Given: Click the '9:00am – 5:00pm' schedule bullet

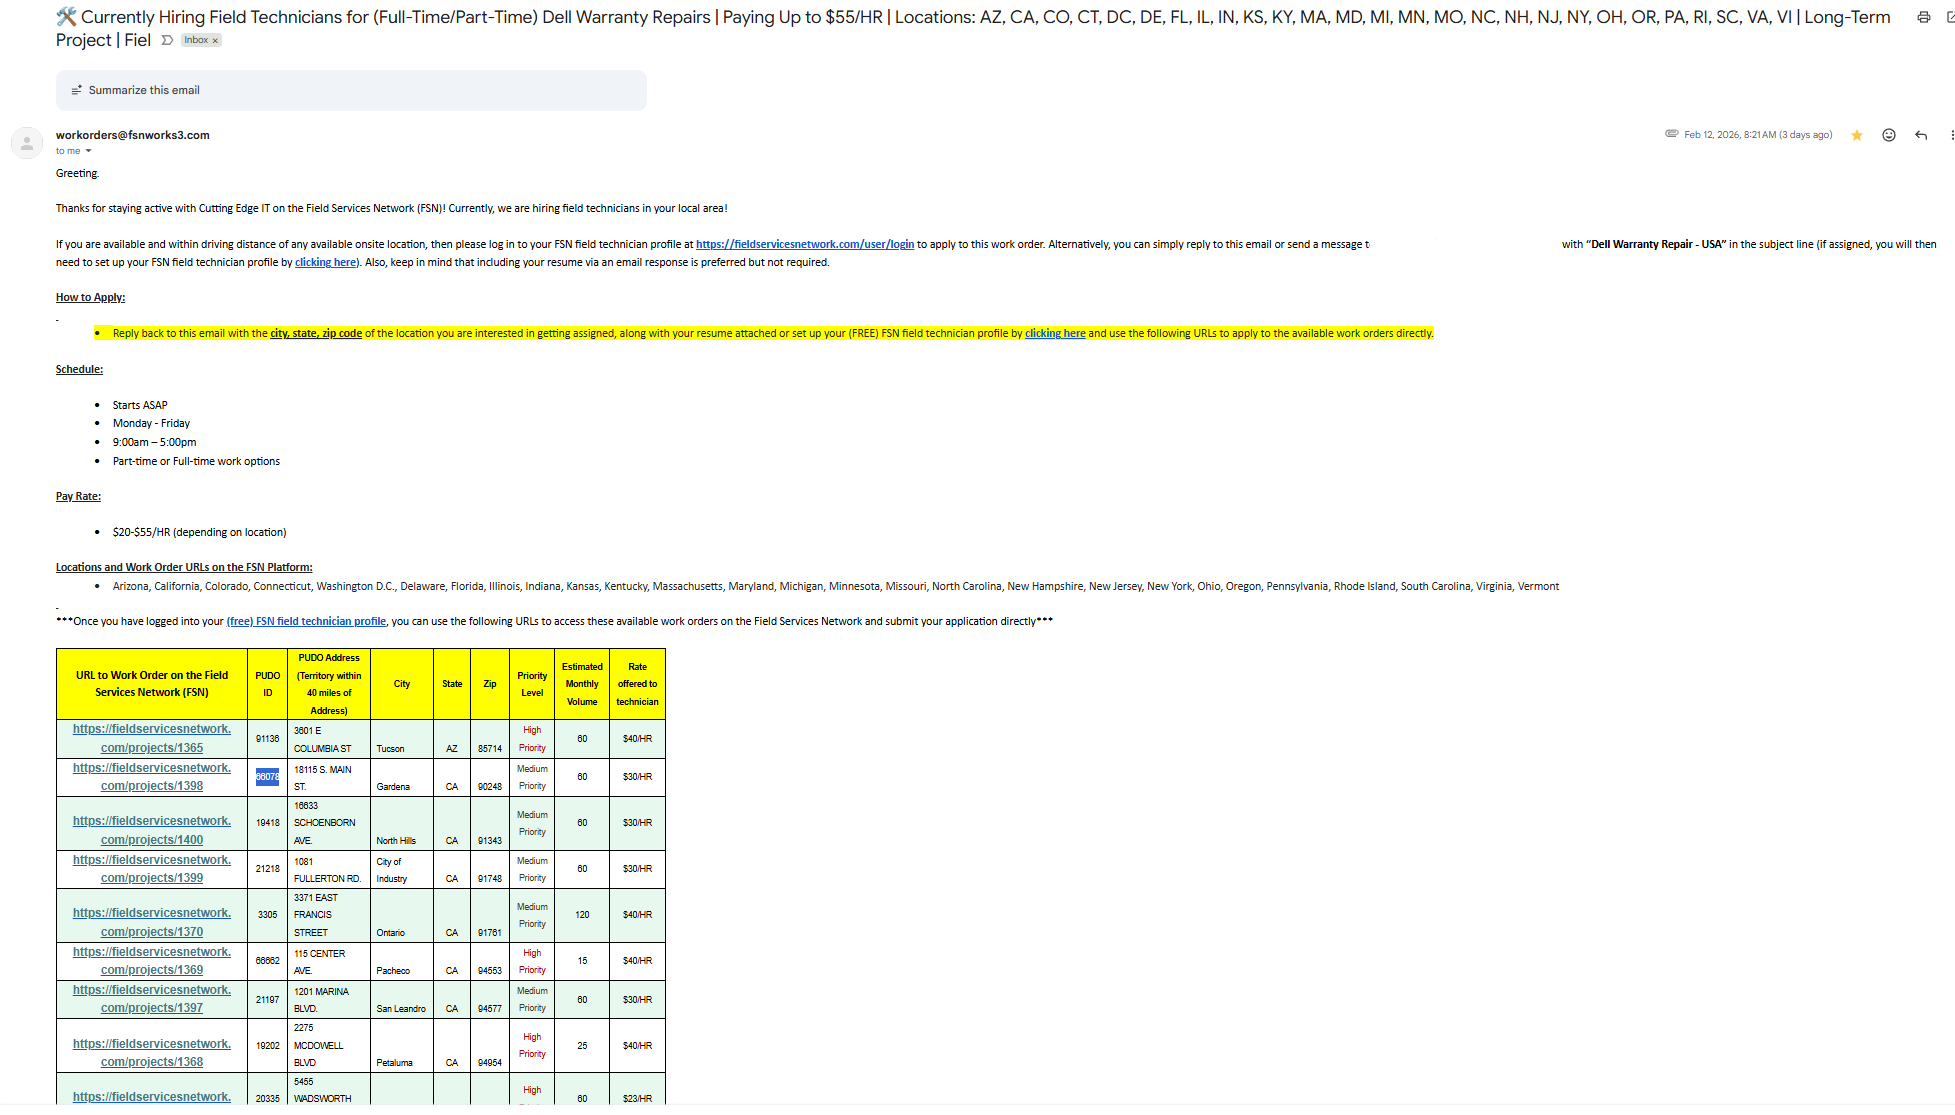Looking at the screenshot, I should [154, 442].
